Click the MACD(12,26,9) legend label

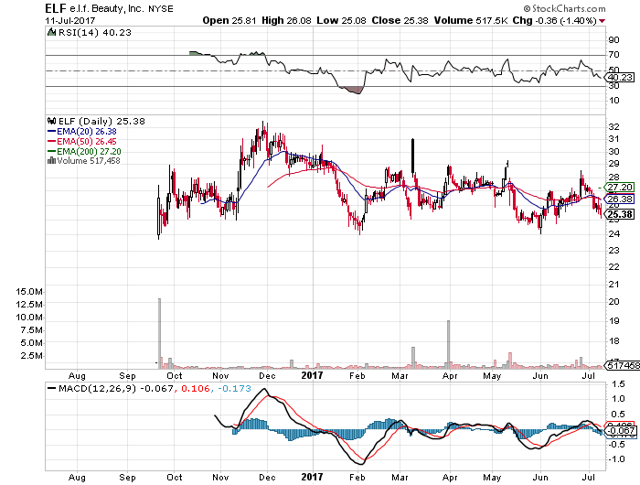(x=97, y=389)
